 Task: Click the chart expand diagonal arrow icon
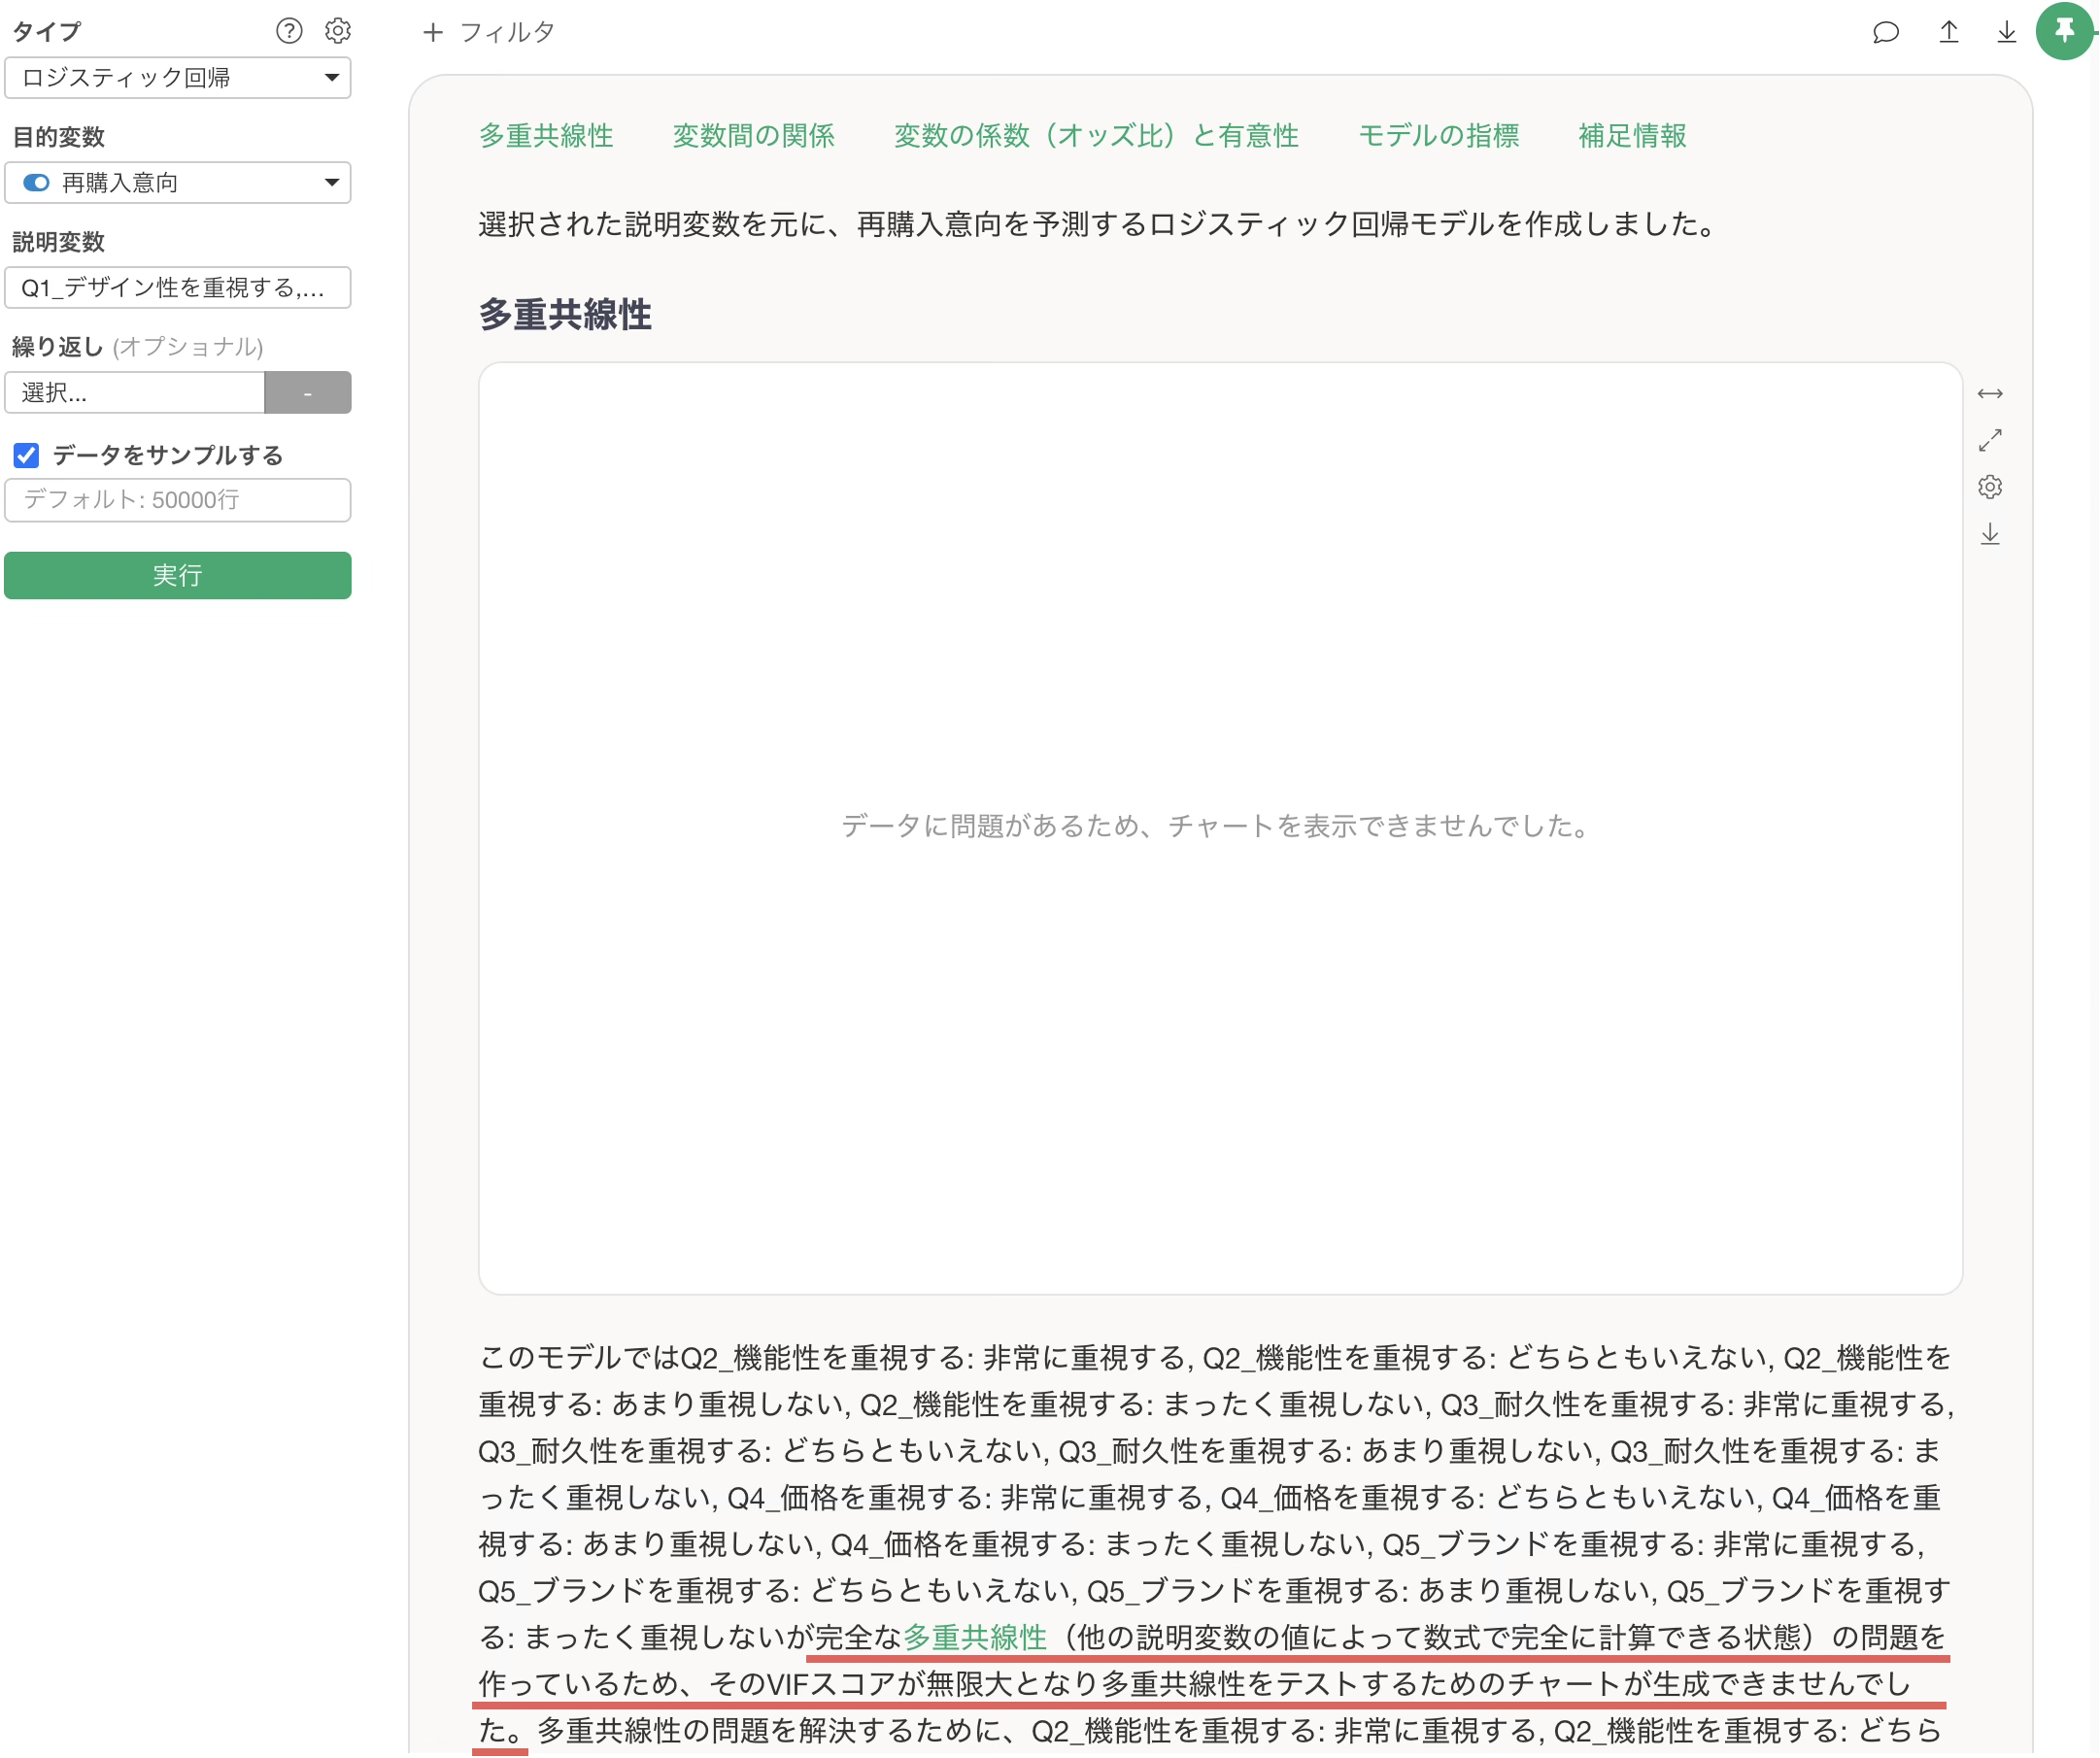point(1990,440)
